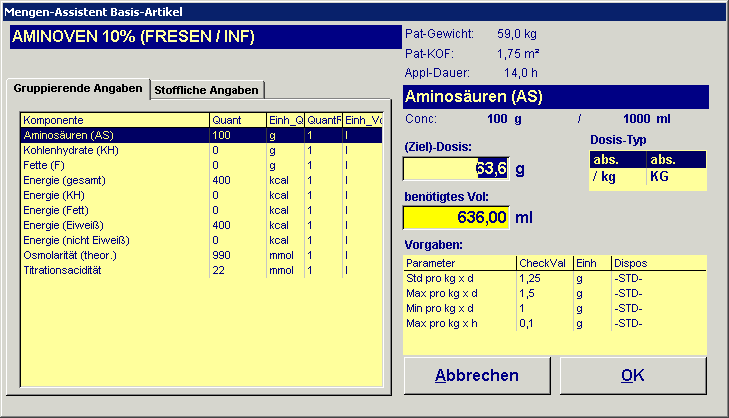The width and height of the screenshot is (729, 418).
Task: Select the Titrationsacidität row
Action: (202, 270)
